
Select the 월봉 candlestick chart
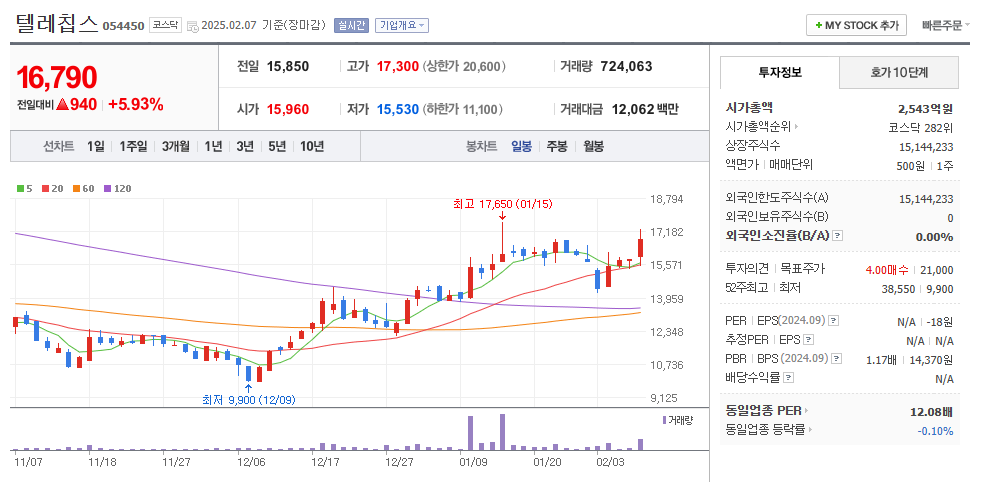tap(594, 146)
